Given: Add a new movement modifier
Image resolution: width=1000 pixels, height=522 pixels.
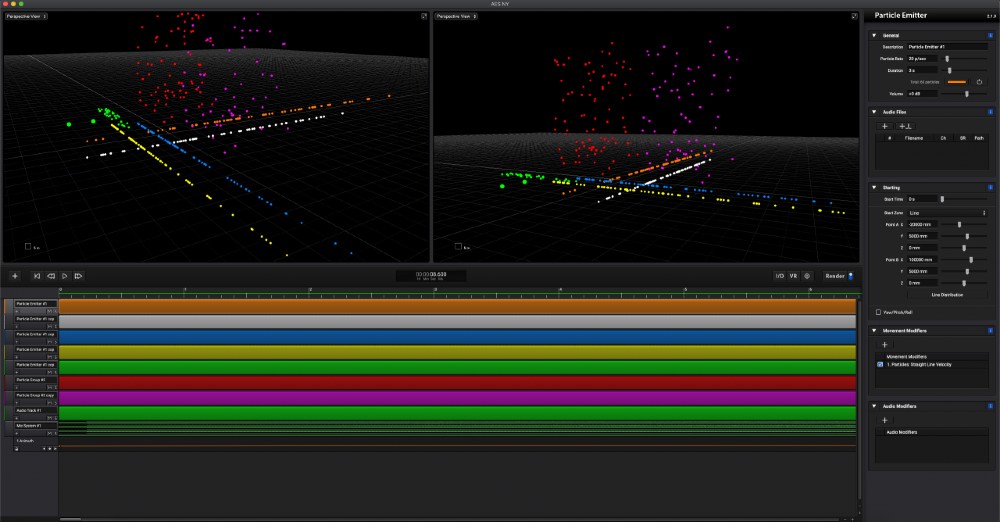Looking at the screenshot, I should (884, 344).
